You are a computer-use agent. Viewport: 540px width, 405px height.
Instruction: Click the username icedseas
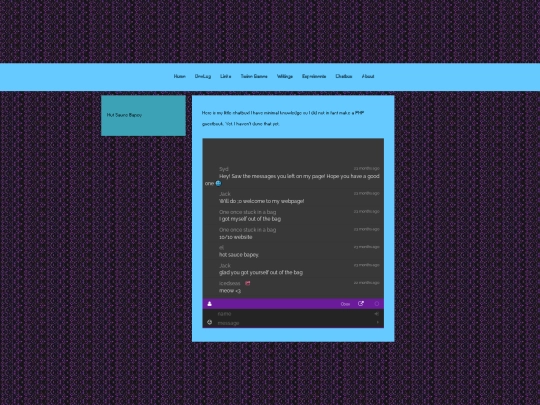coord(229,283)
